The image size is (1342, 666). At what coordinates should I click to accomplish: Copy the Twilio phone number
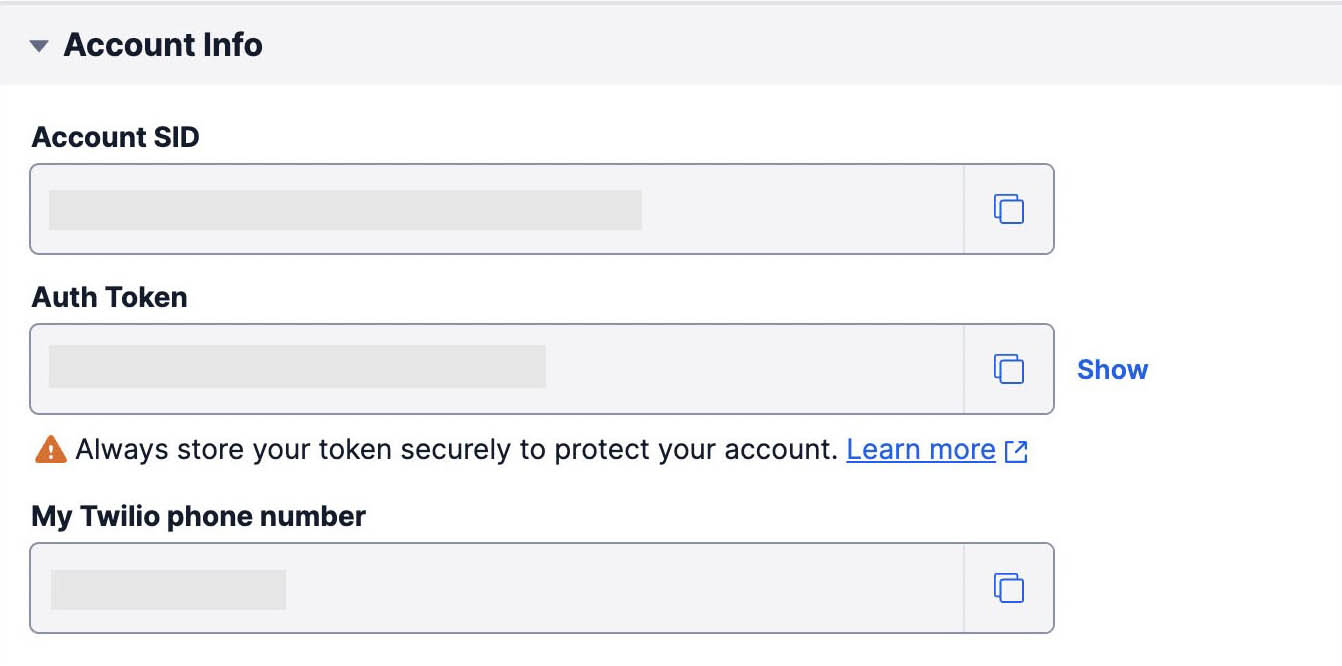[x=1008, y=588]
